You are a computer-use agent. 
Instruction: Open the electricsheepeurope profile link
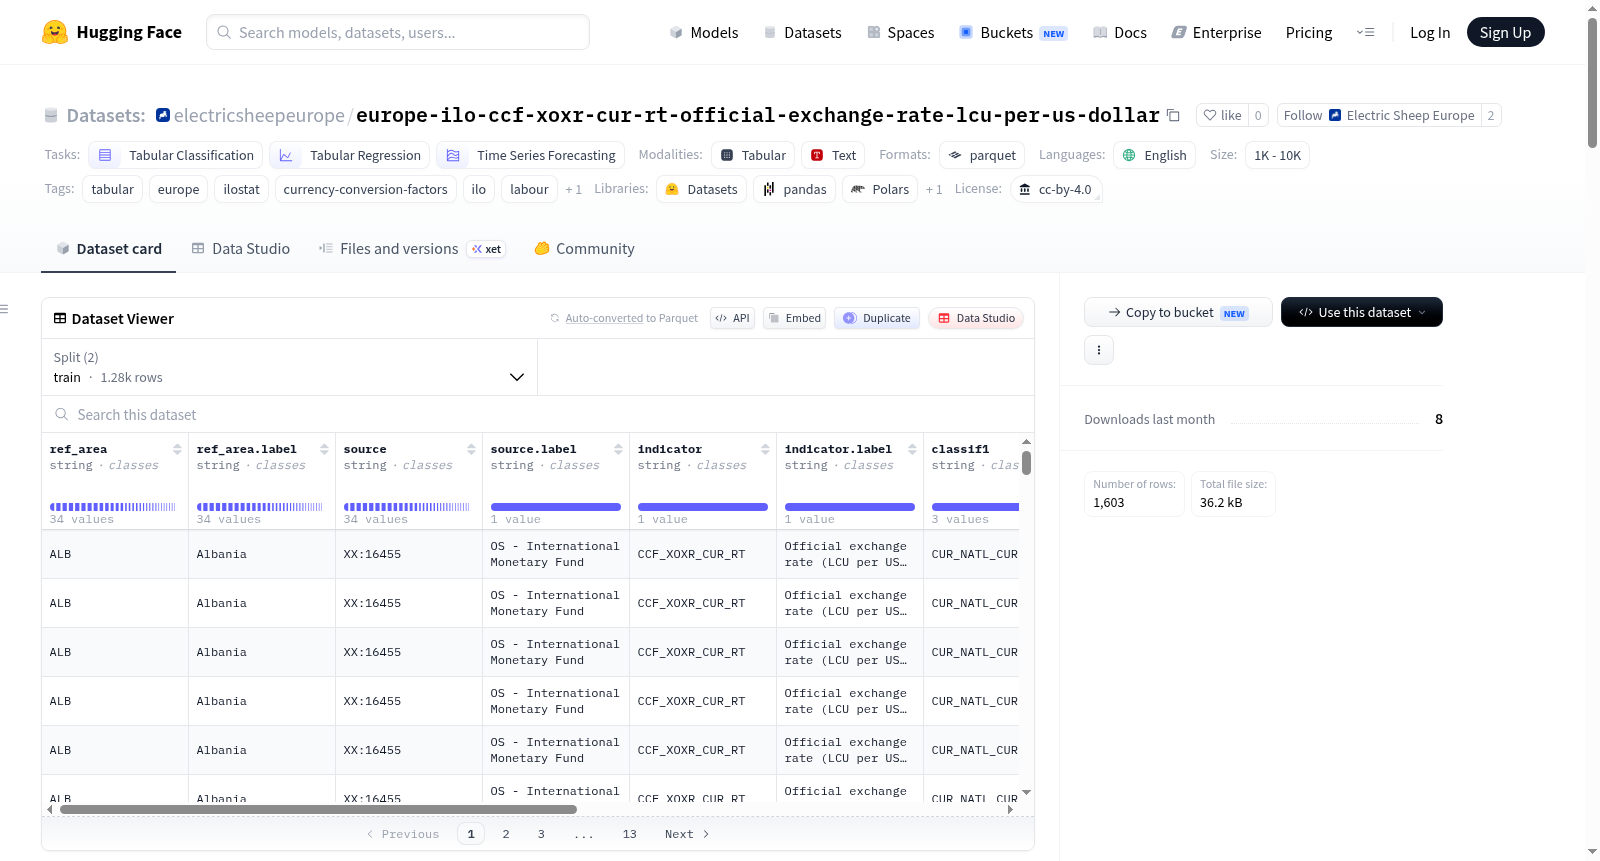coord(259,116)
